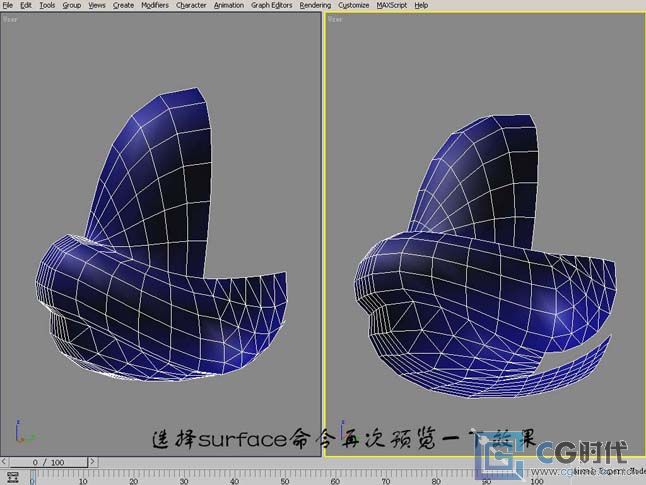
Task: Click the right viewport's User label
Action: click(x=335, y=19)
